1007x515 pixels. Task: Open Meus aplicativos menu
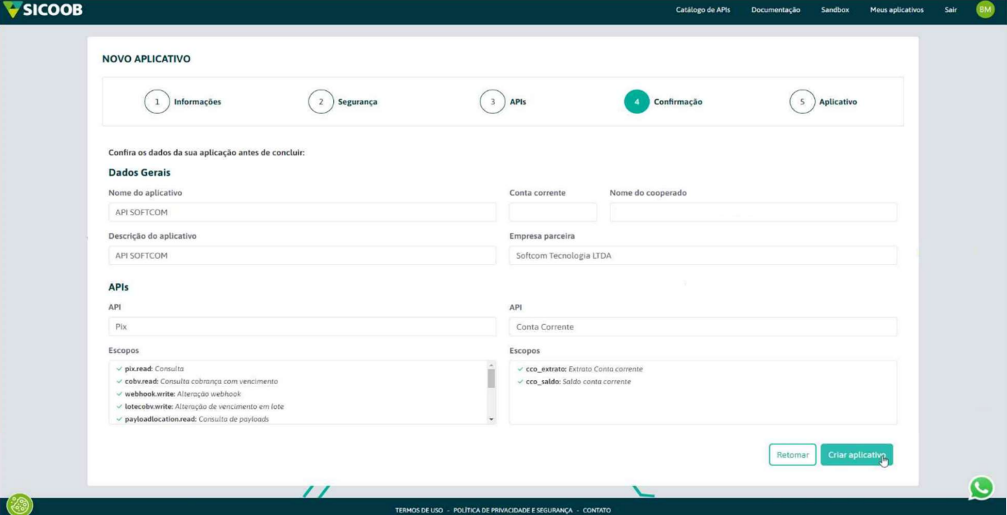896,10
